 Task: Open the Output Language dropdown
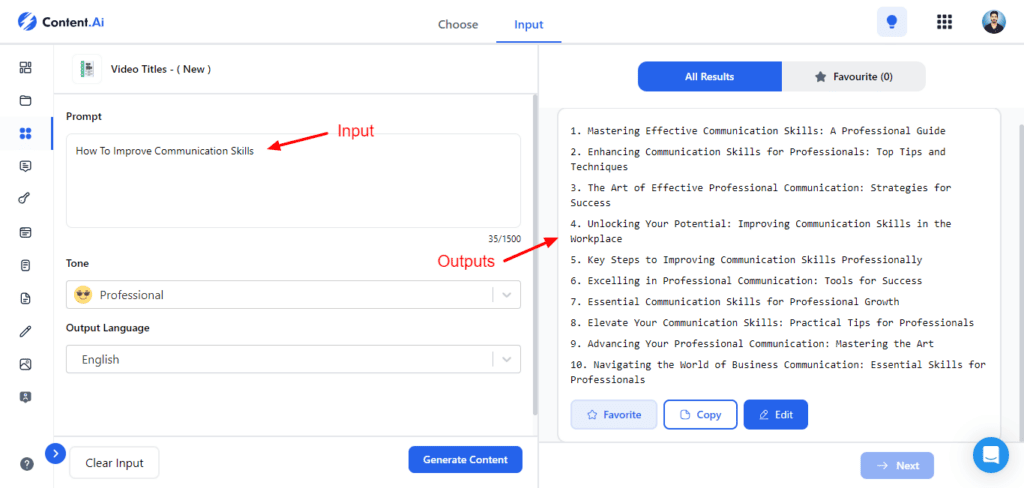click(293, 359)
